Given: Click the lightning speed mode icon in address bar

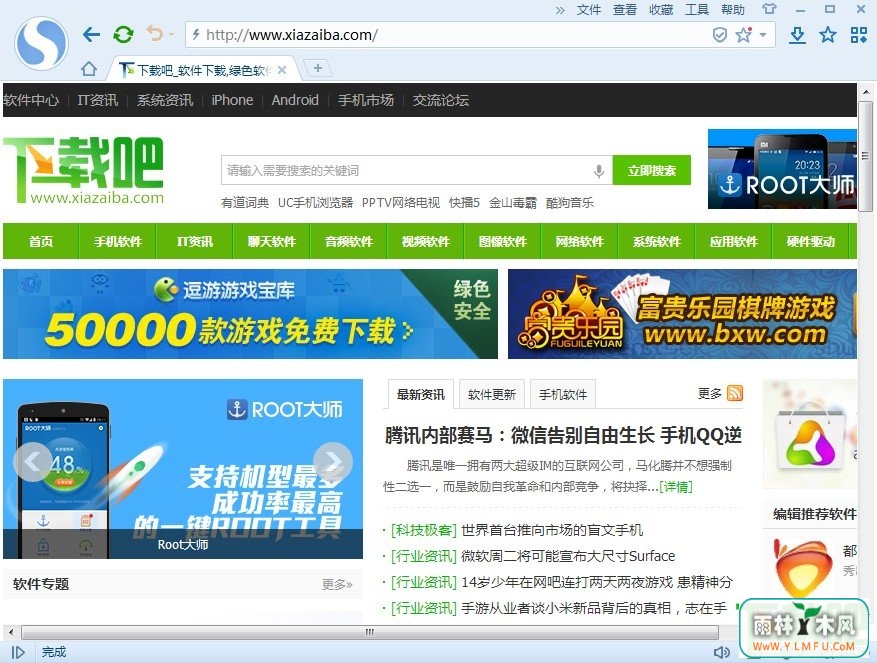Looking at the screenshot, I should point(196,35).
